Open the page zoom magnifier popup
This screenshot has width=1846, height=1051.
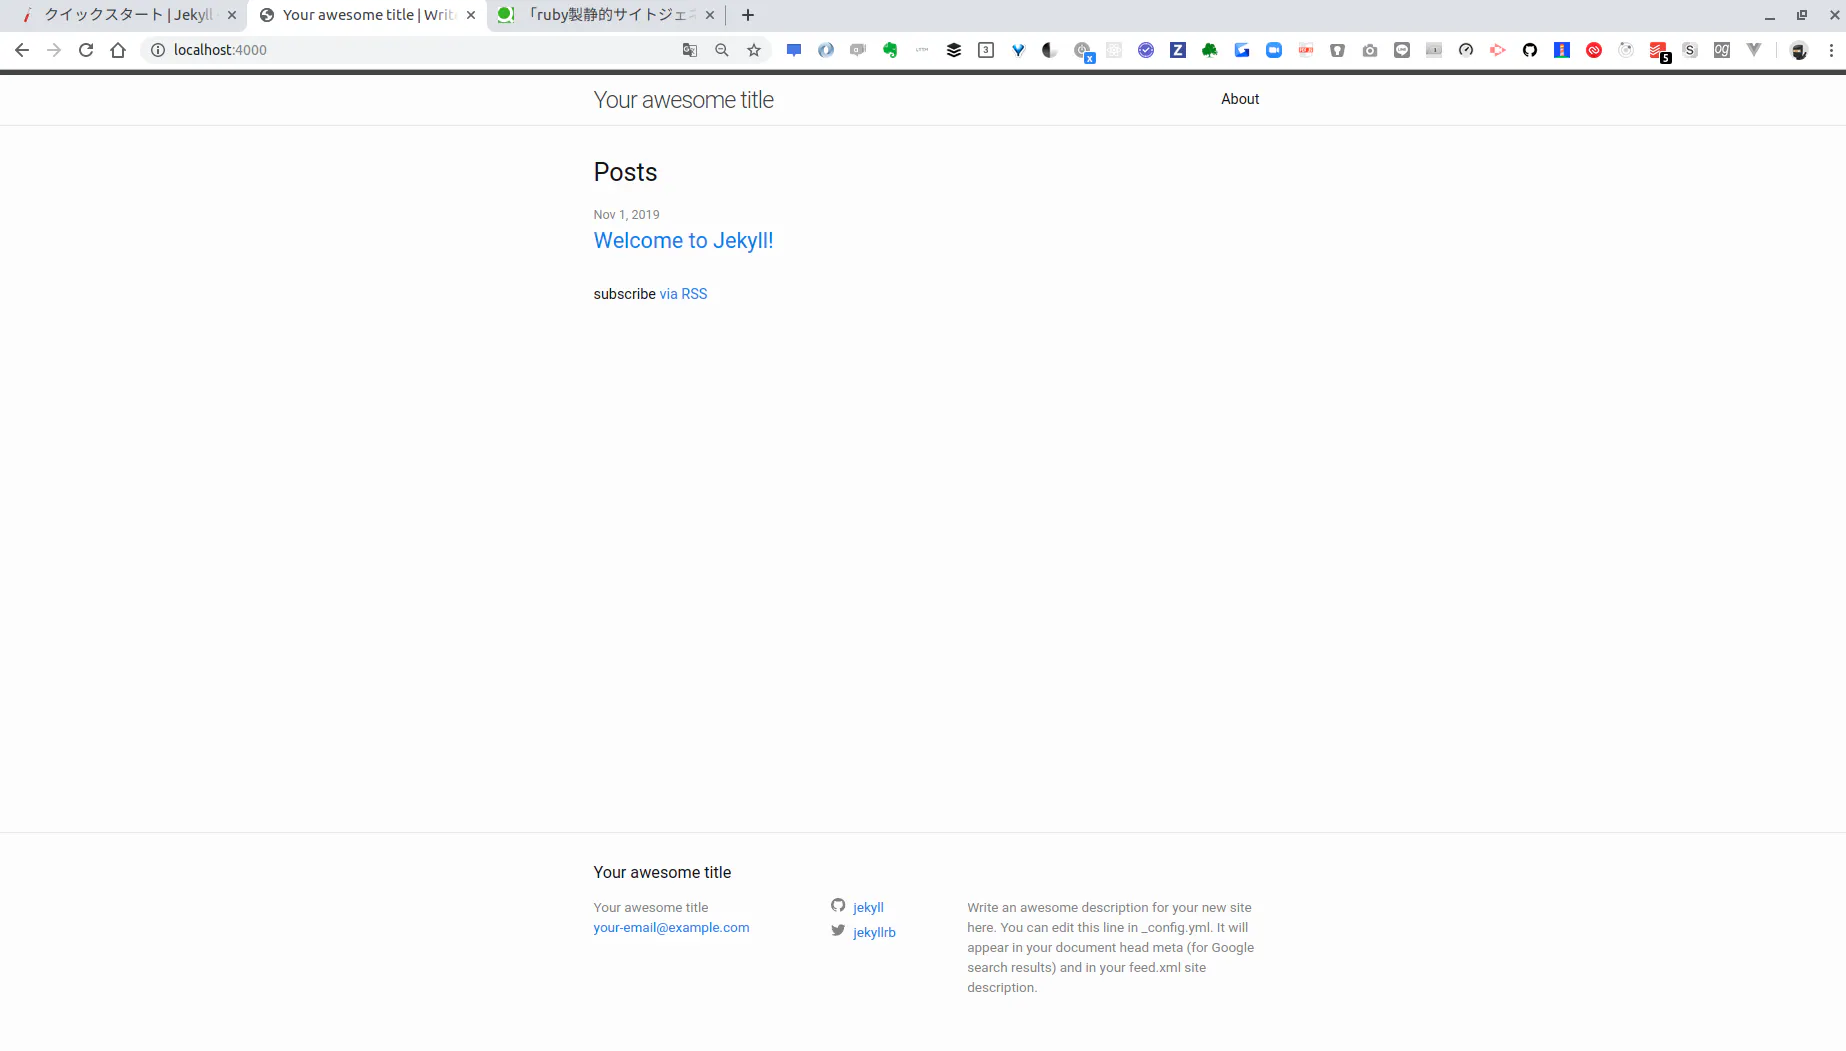click(721, 49)
